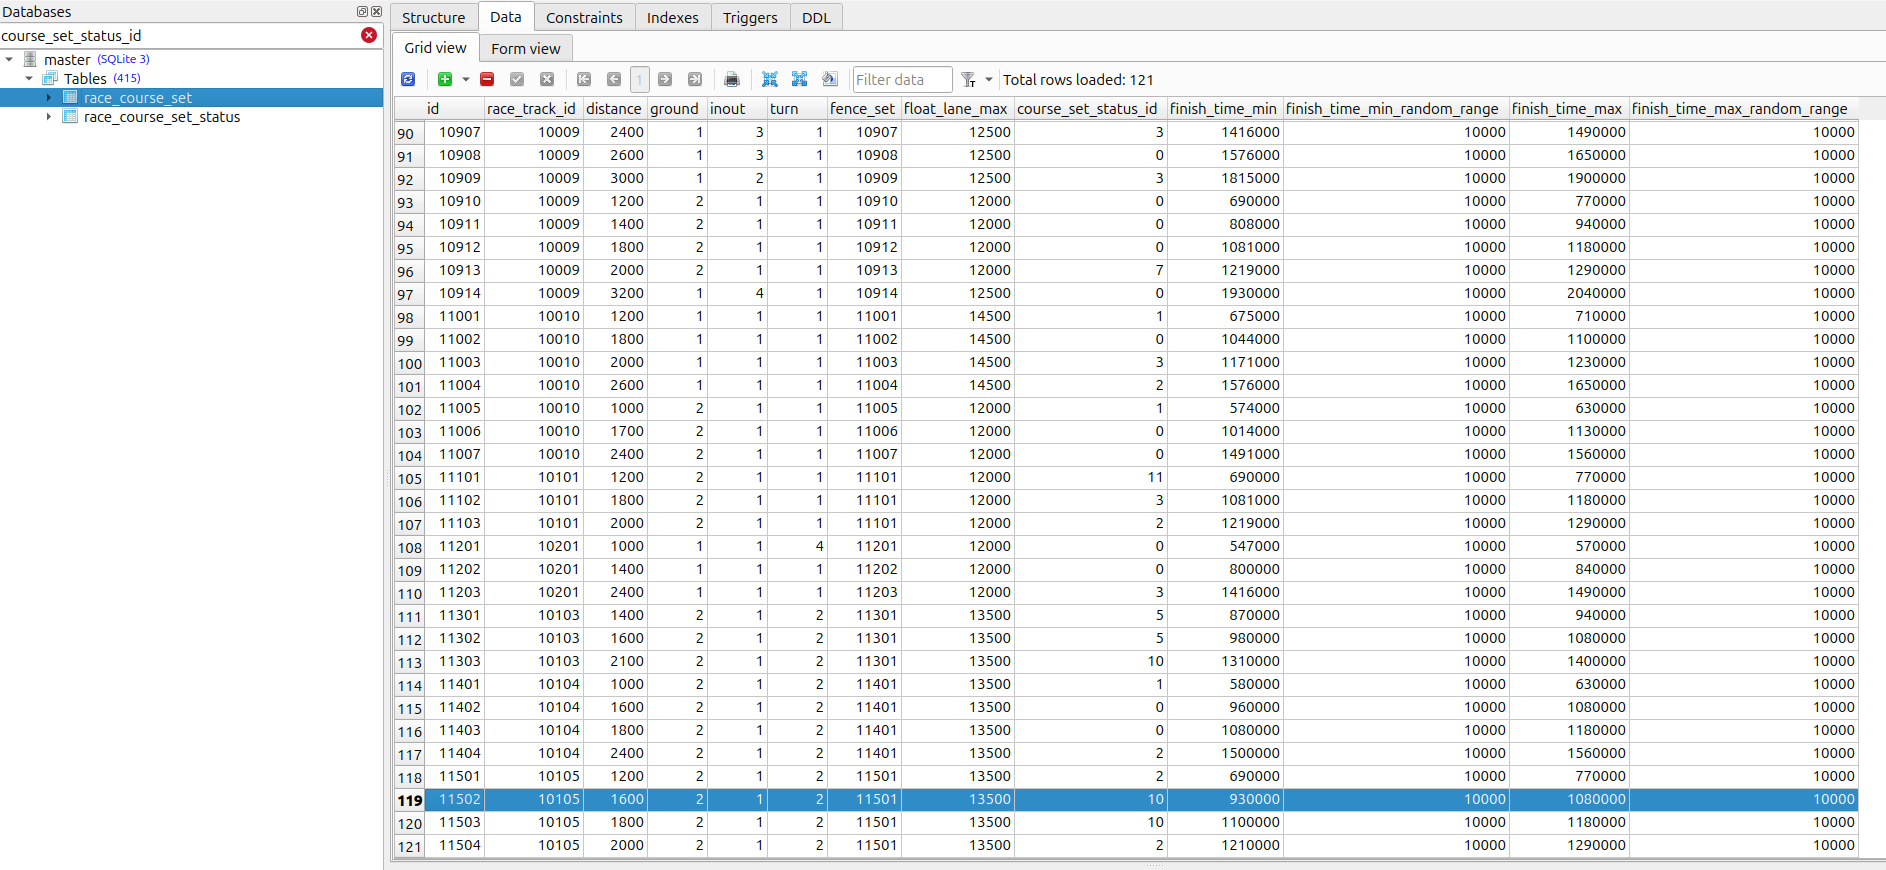Collapse the Tables node

(x=29, y=78)
